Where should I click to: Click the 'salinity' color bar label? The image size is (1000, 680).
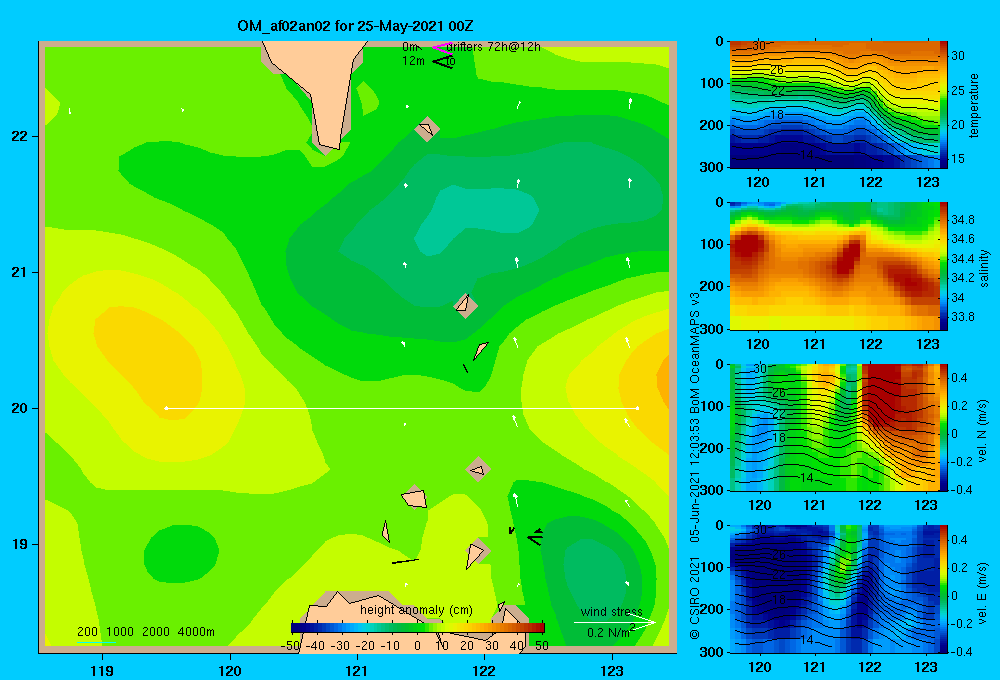pos(984,268)
